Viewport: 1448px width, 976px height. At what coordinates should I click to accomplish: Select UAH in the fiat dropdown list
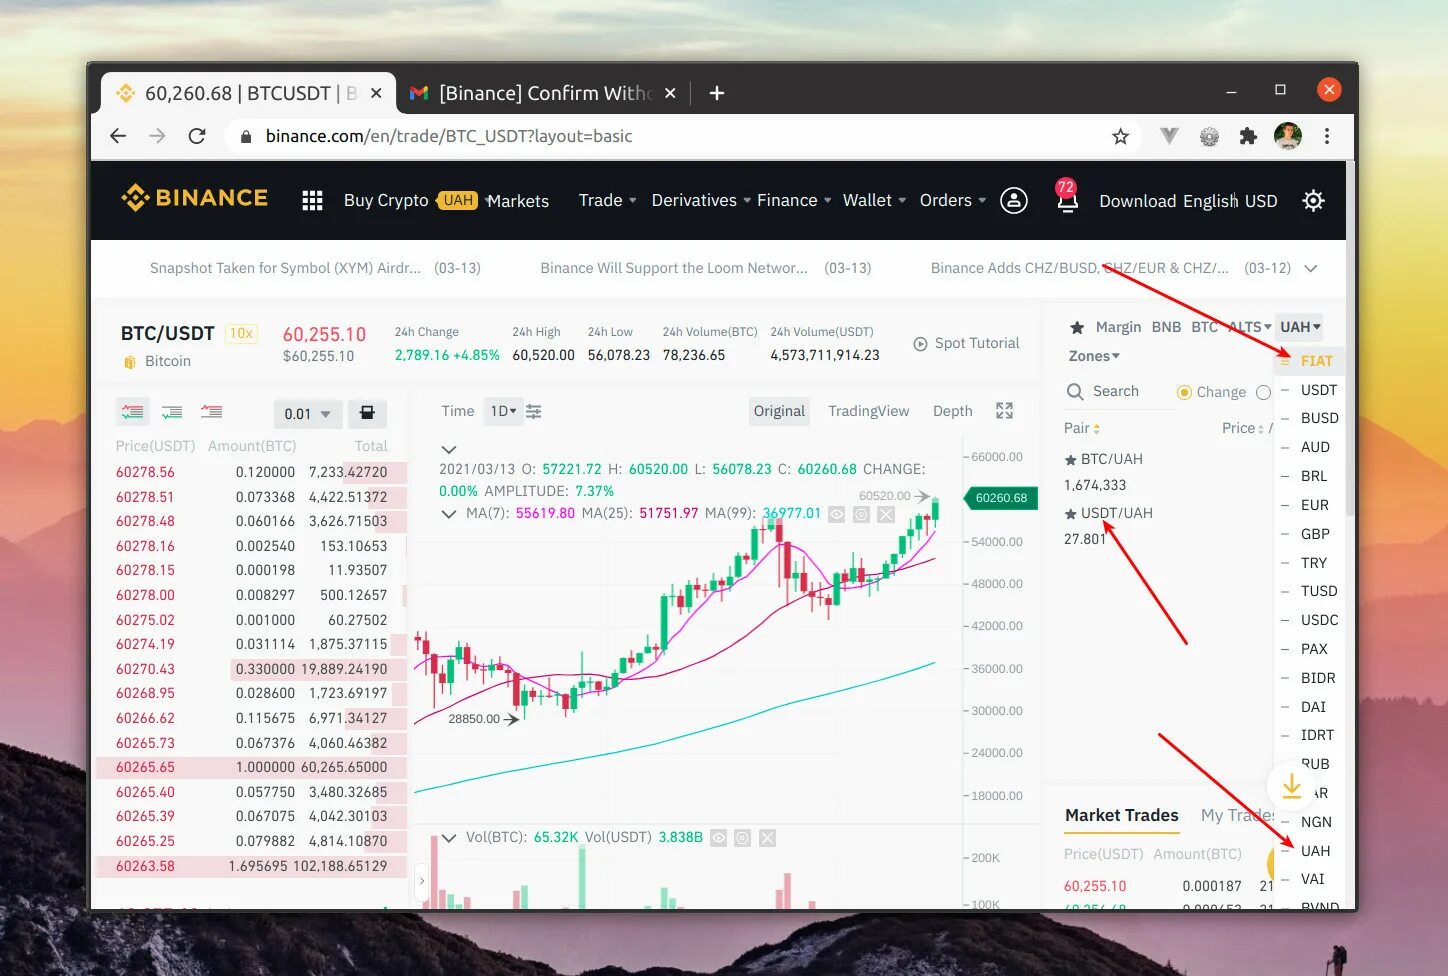1315,851
